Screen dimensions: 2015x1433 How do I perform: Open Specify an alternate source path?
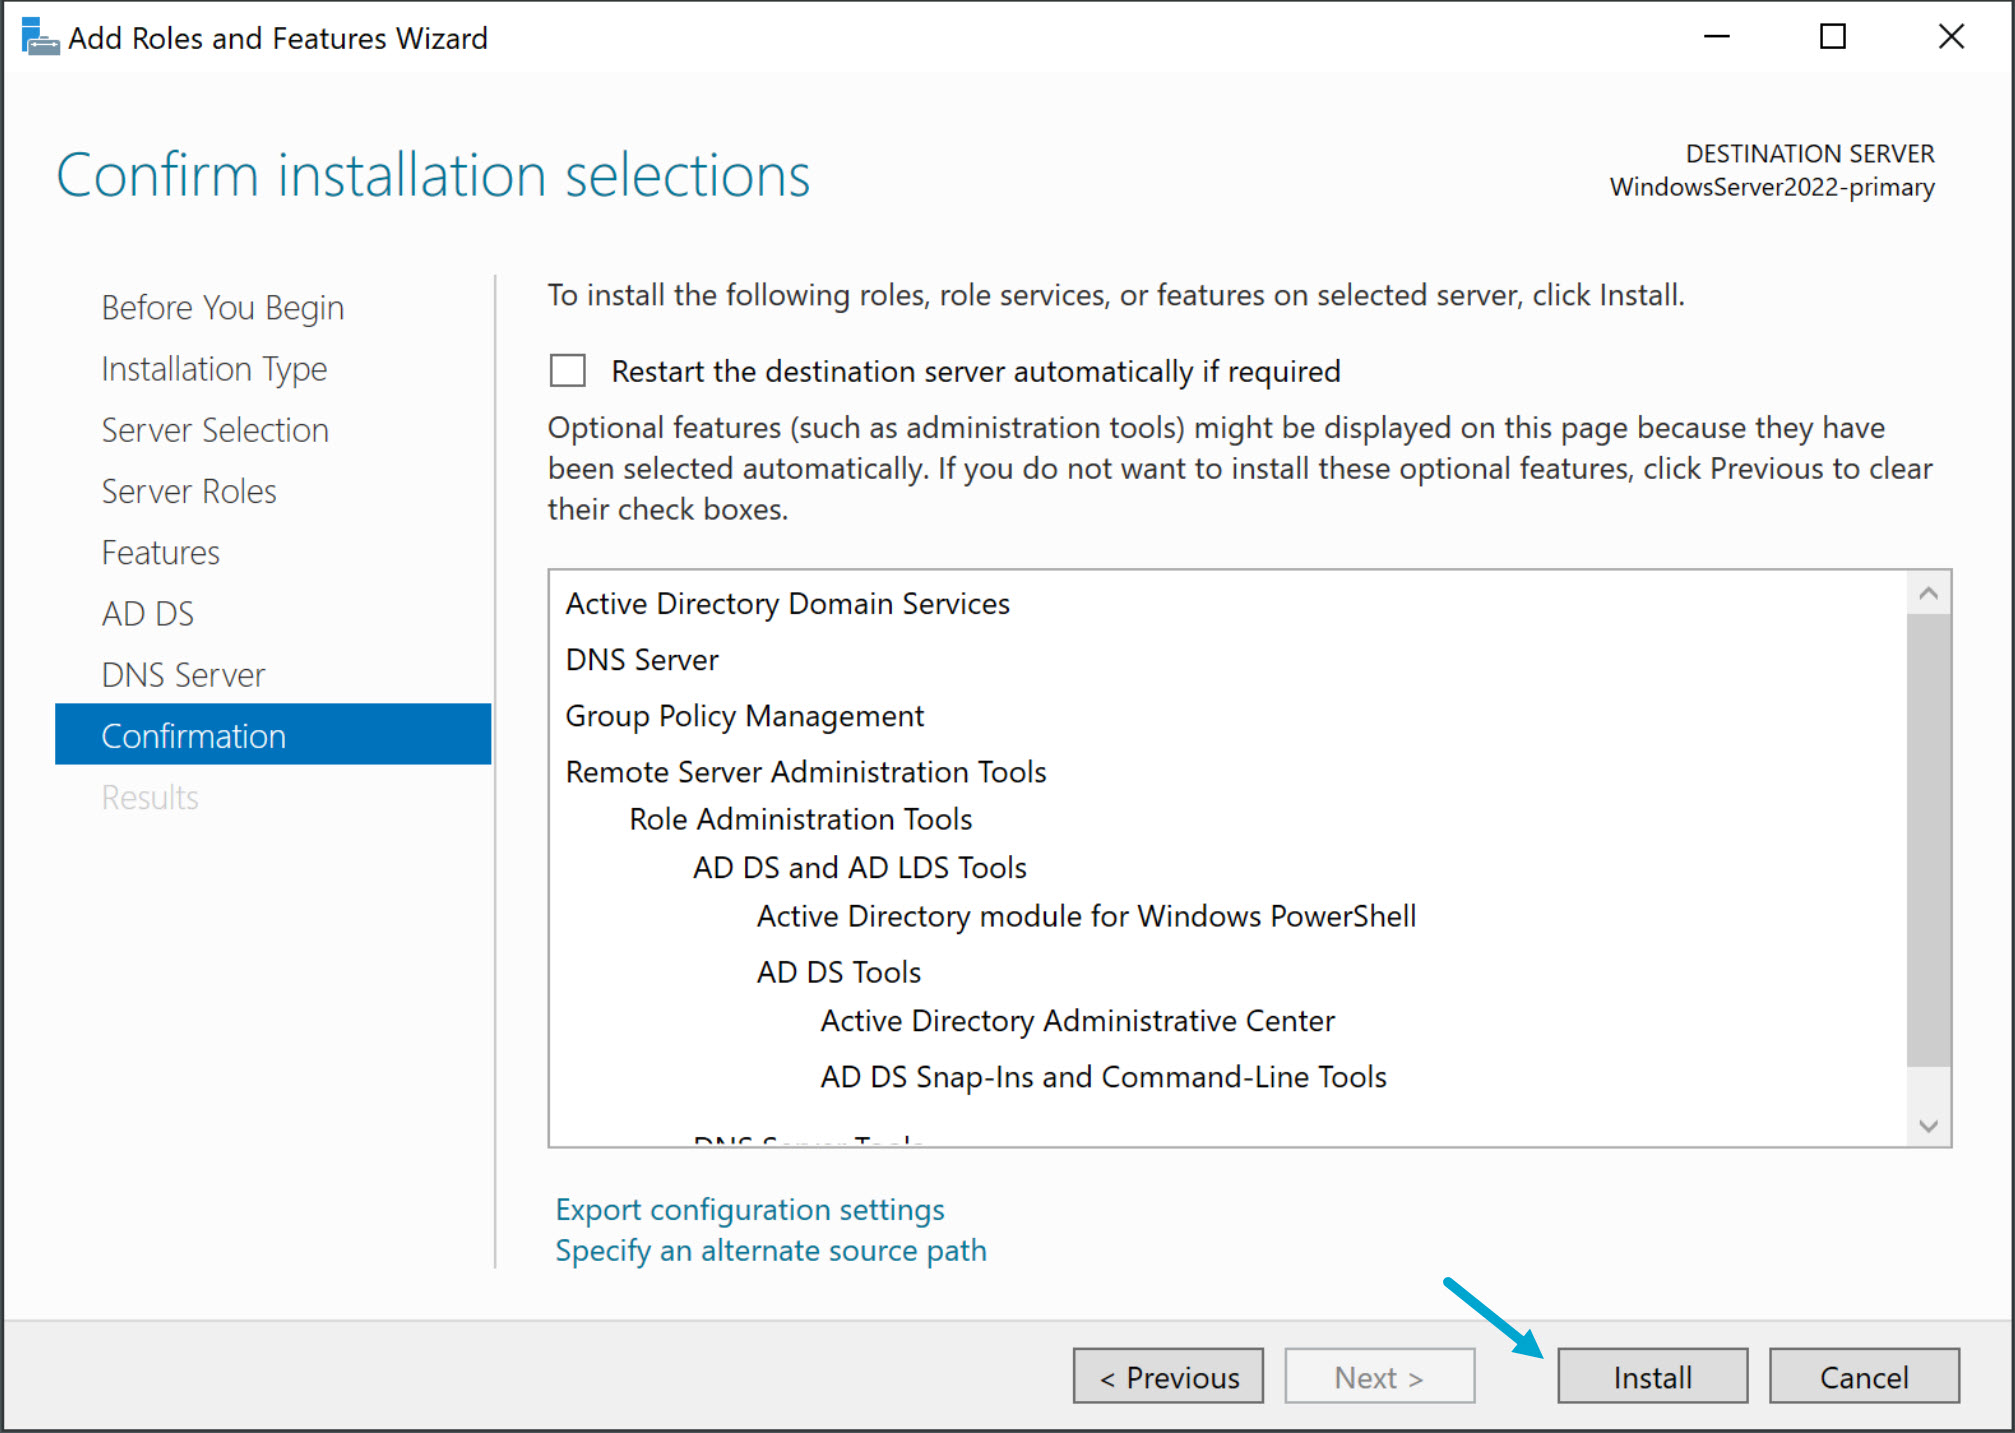(770, 1250)
